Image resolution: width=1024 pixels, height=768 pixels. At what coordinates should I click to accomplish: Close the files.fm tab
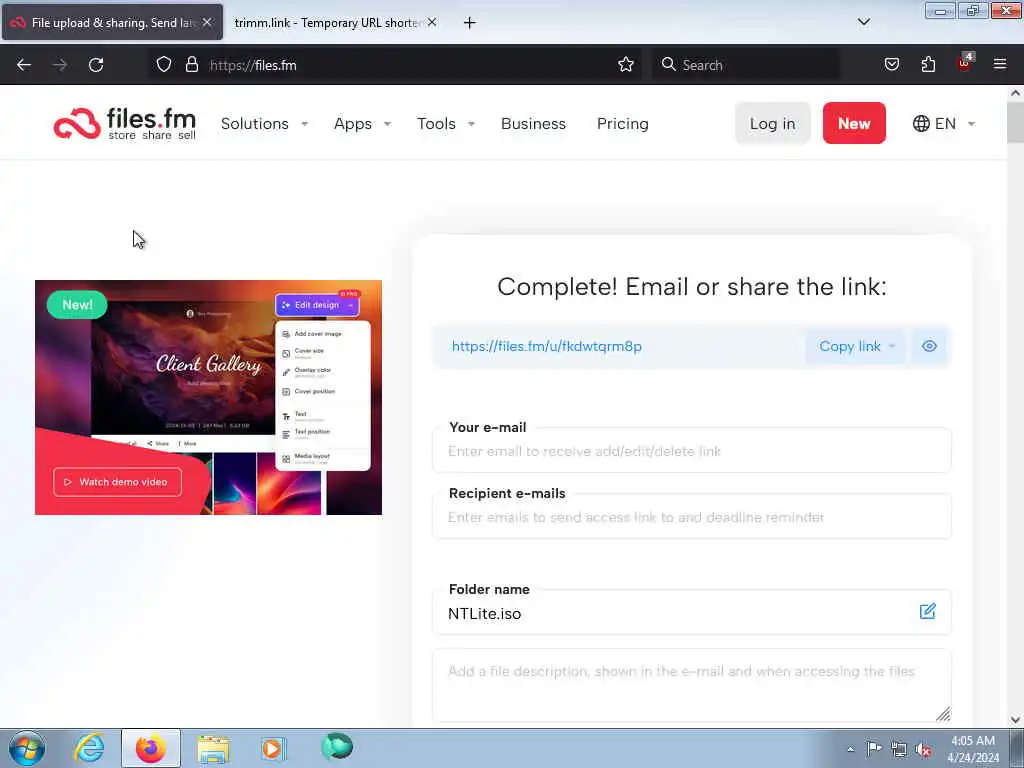pyautogui.click(x=207, y=22)
